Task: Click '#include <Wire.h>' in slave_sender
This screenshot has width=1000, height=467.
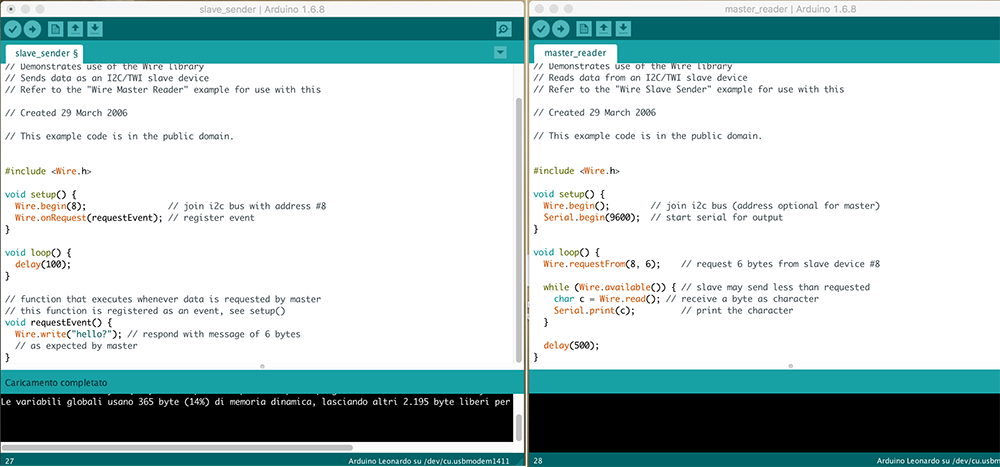Action: point(48,171)
